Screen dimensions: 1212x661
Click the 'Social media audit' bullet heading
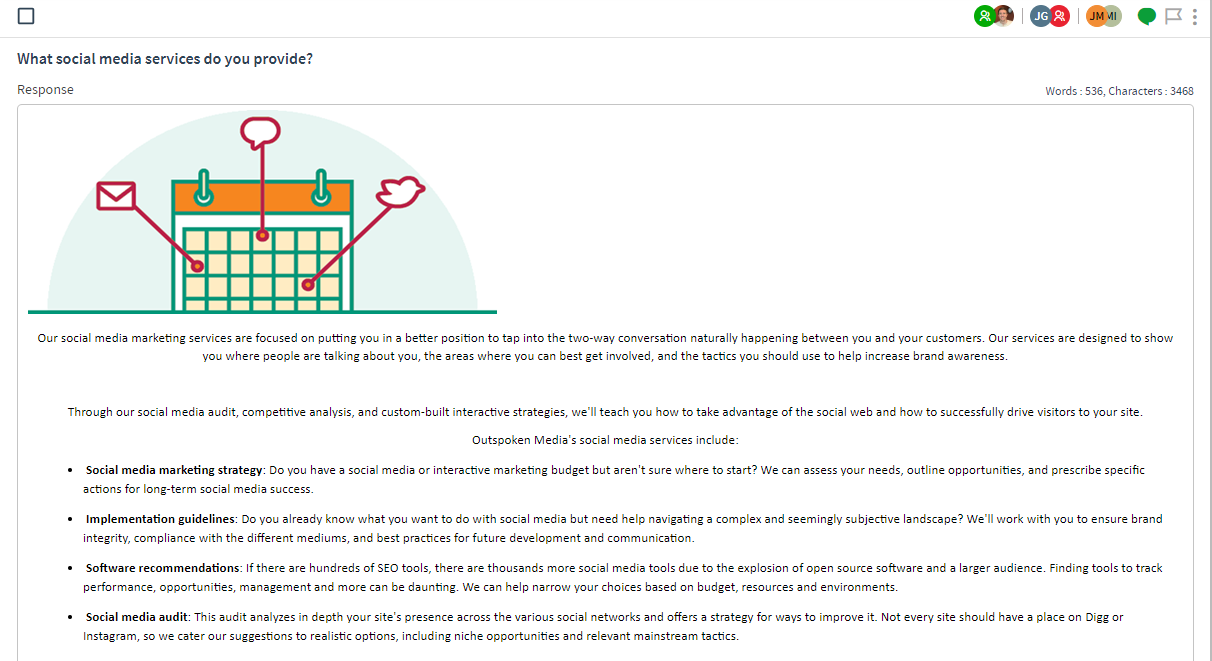pyautogui.click(x=137, y=617)
